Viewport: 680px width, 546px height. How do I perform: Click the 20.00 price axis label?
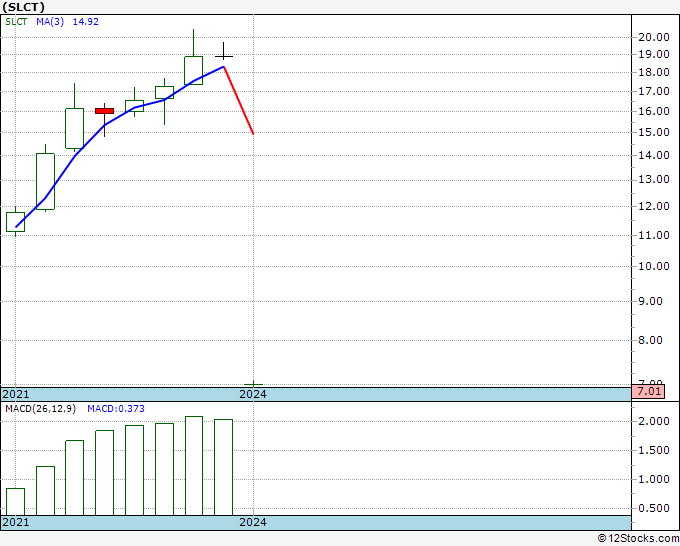pyautogui.click(x=654, y=37)
